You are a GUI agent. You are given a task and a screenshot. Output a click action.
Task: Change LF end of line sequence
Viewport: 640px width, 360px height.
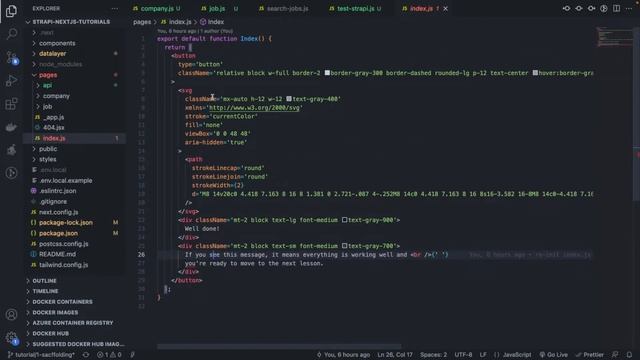(x=483, y=355)
